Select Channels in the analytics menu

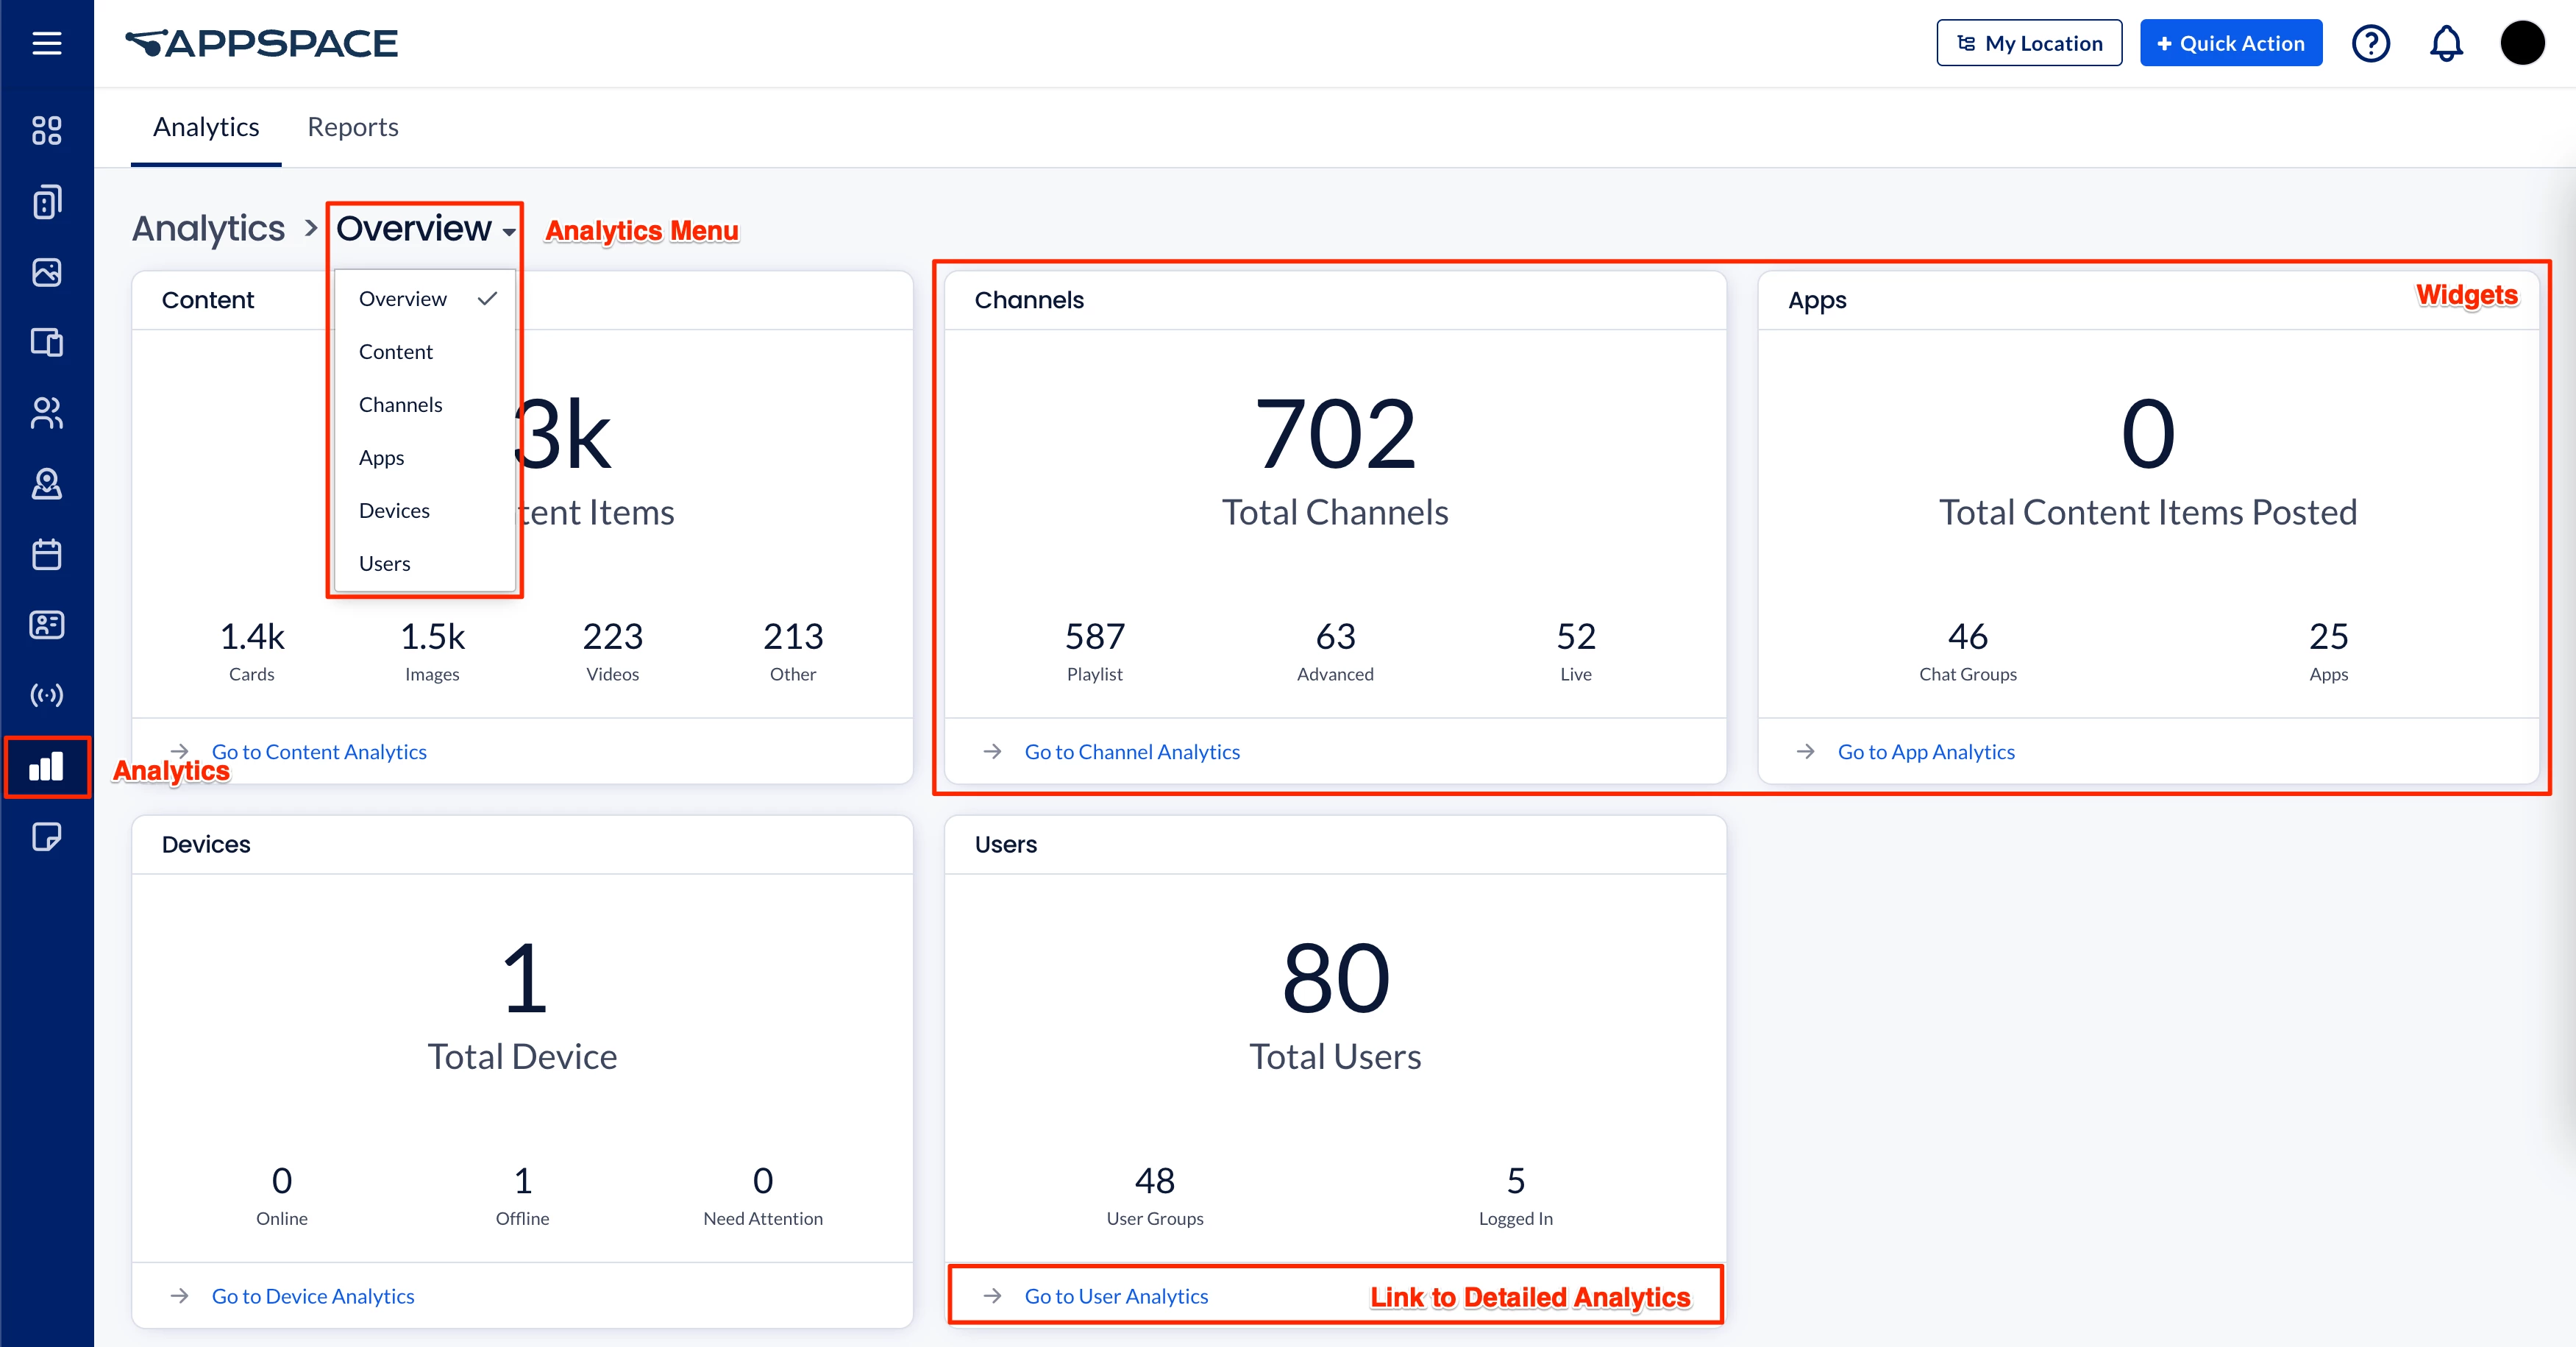425,405
